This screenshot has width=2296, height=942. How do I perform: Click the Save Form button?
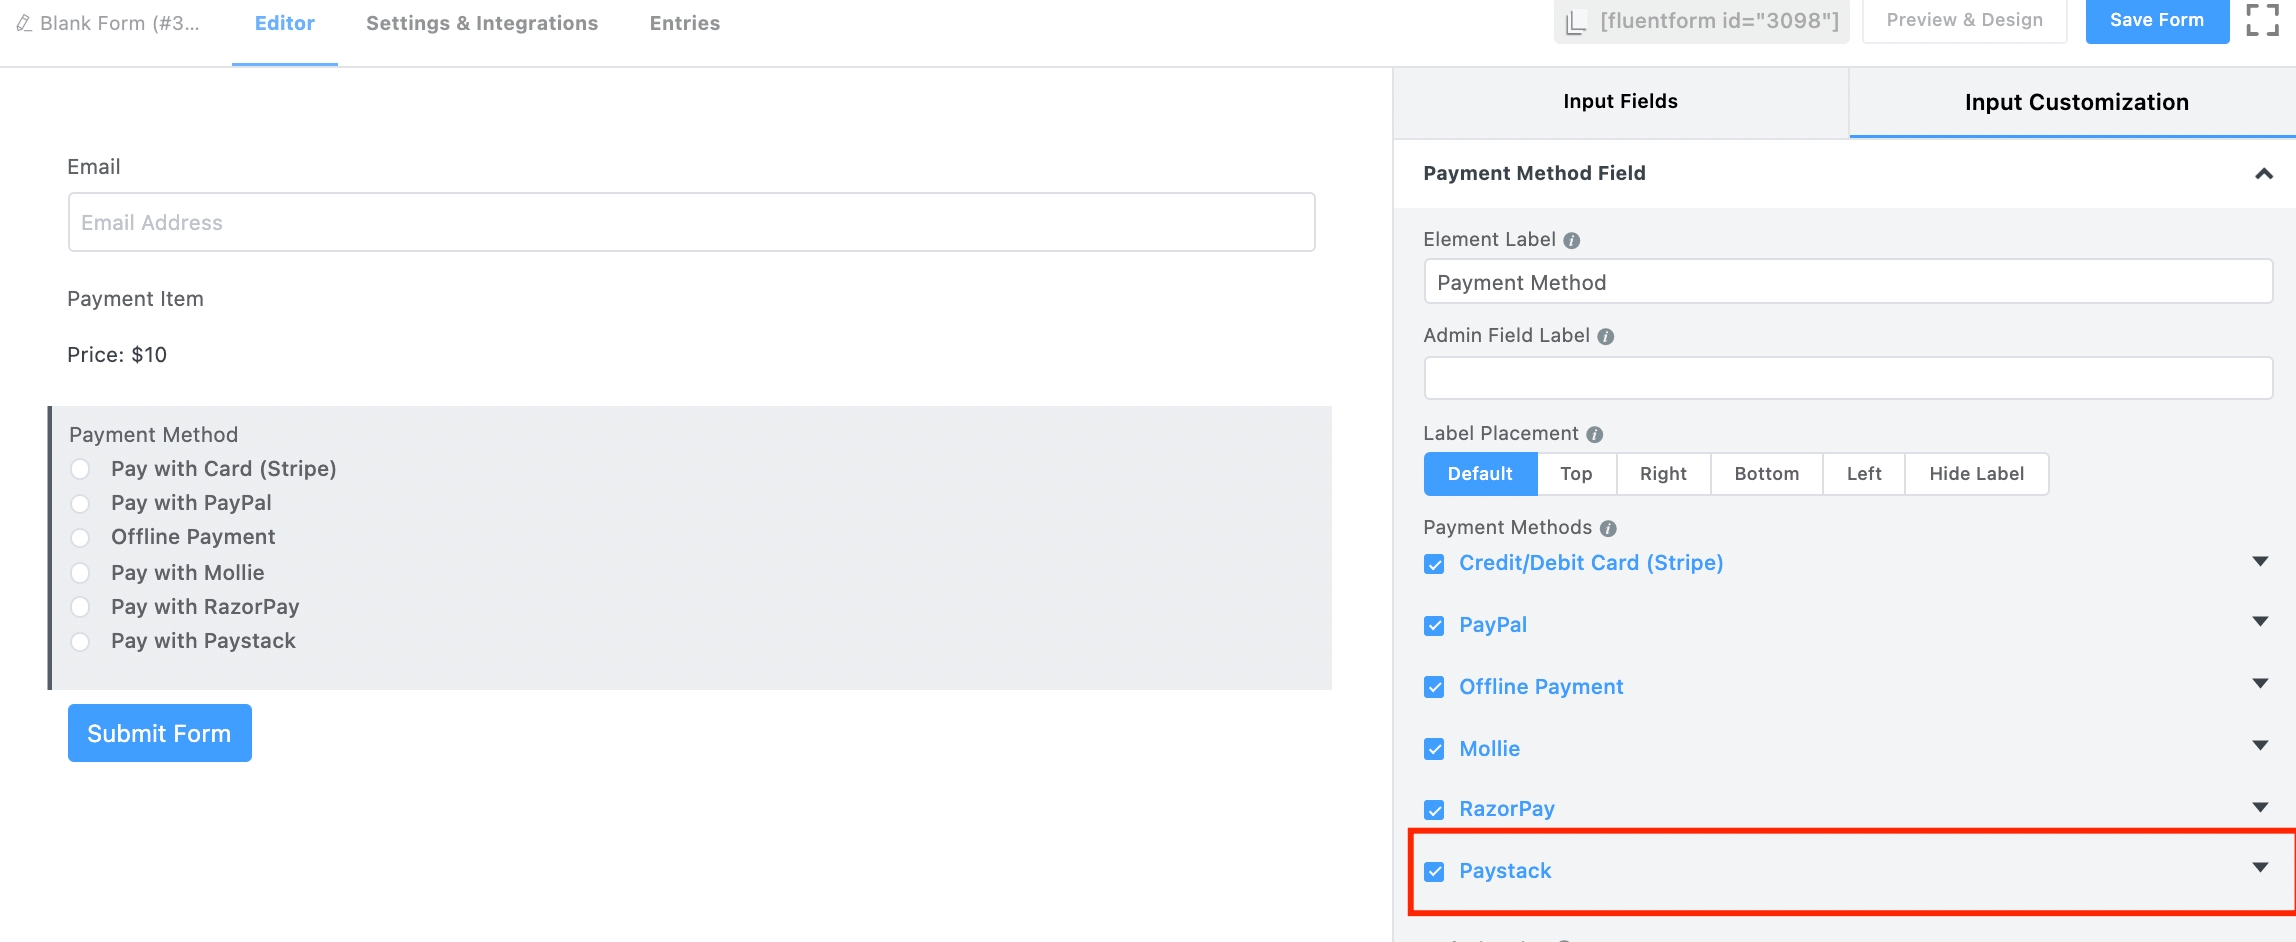tap(2157, 20)
